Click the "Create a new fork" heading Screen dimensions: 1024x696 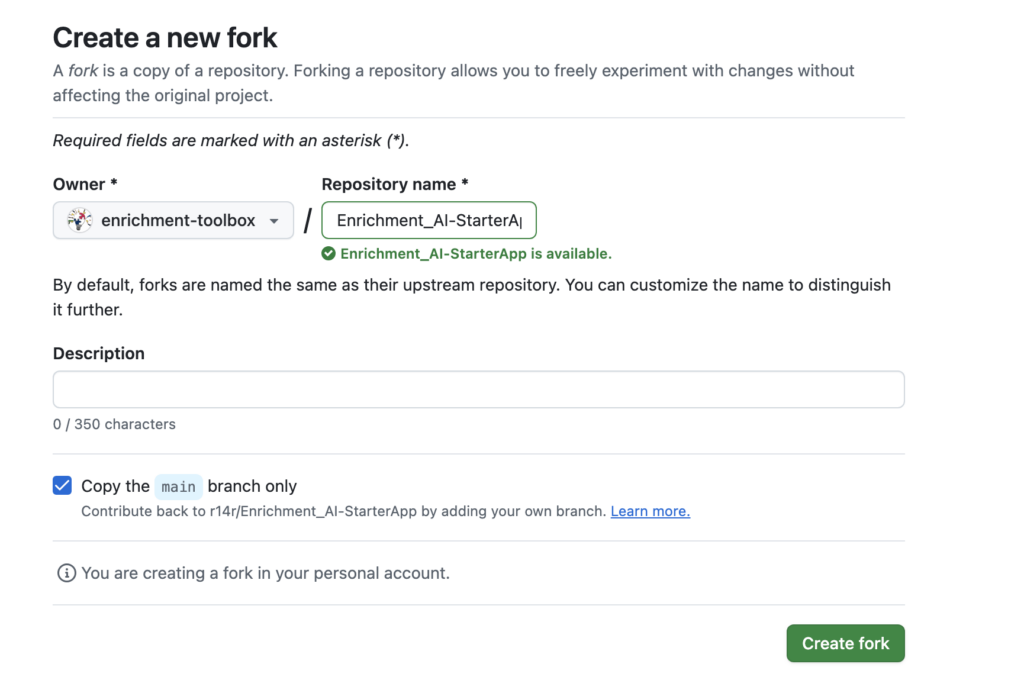165,38
